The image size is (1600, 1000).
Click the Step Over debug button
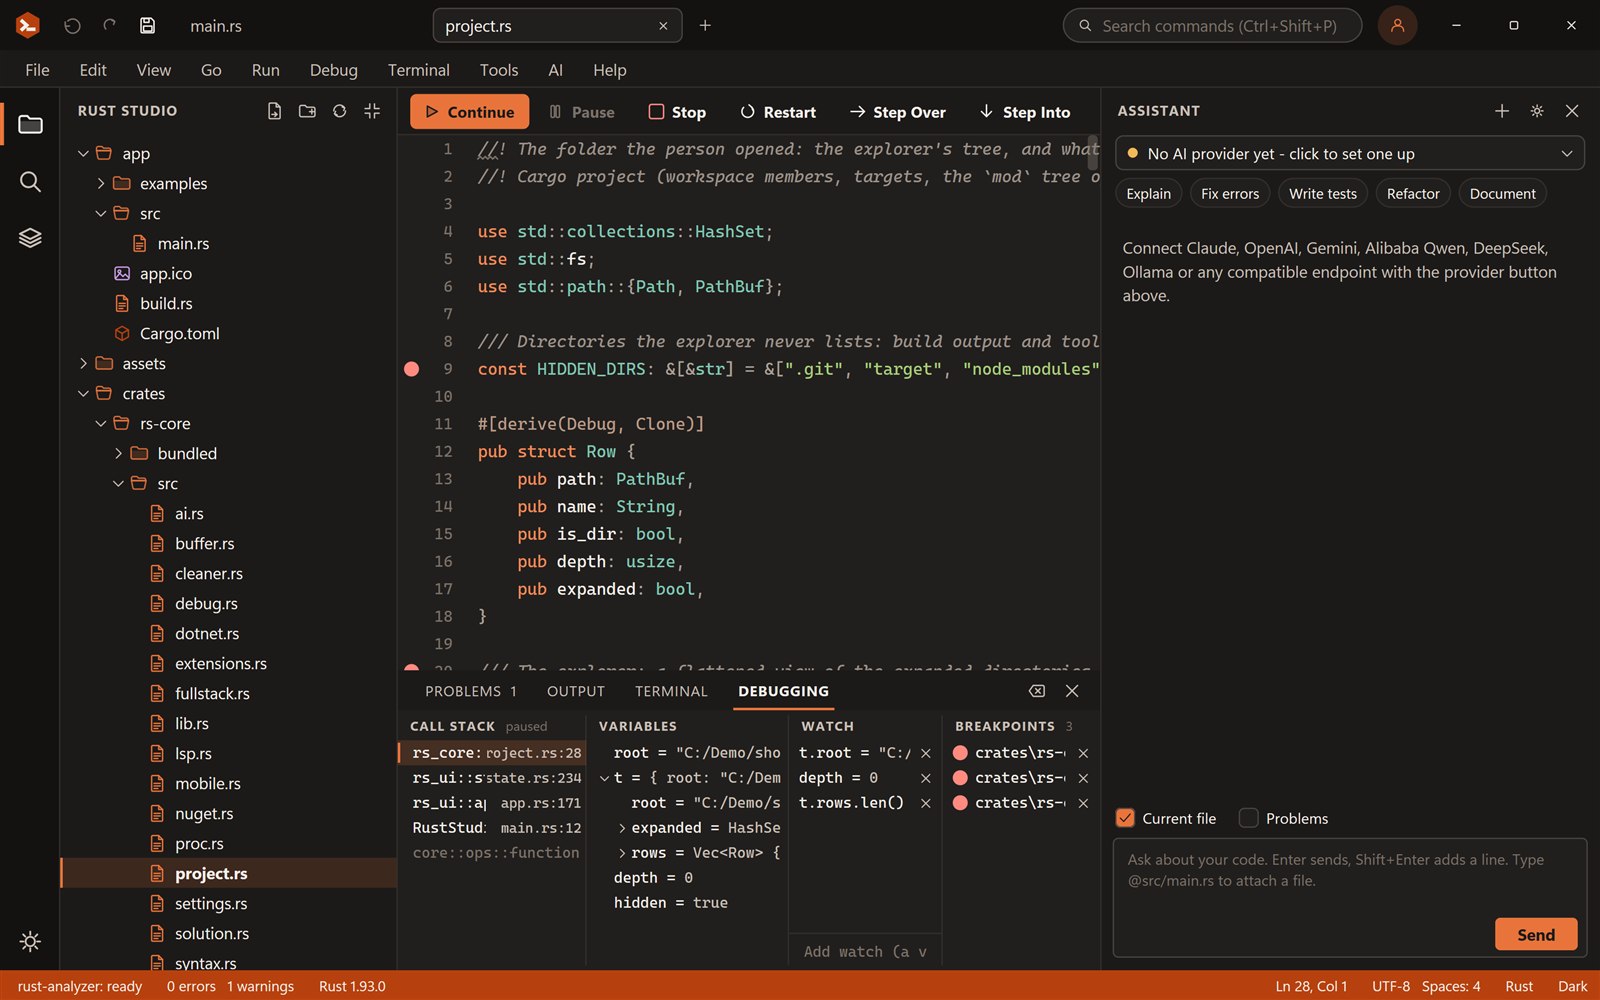[x=897, y=112]
